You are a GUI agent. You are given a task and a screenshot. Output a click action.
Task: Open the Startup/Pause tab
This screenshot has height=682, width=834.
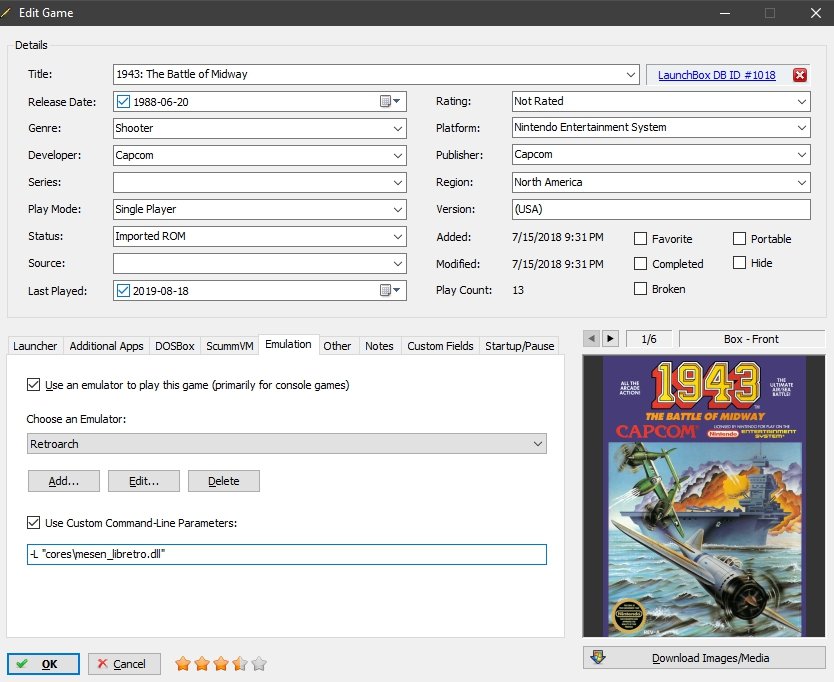point(520,346)
